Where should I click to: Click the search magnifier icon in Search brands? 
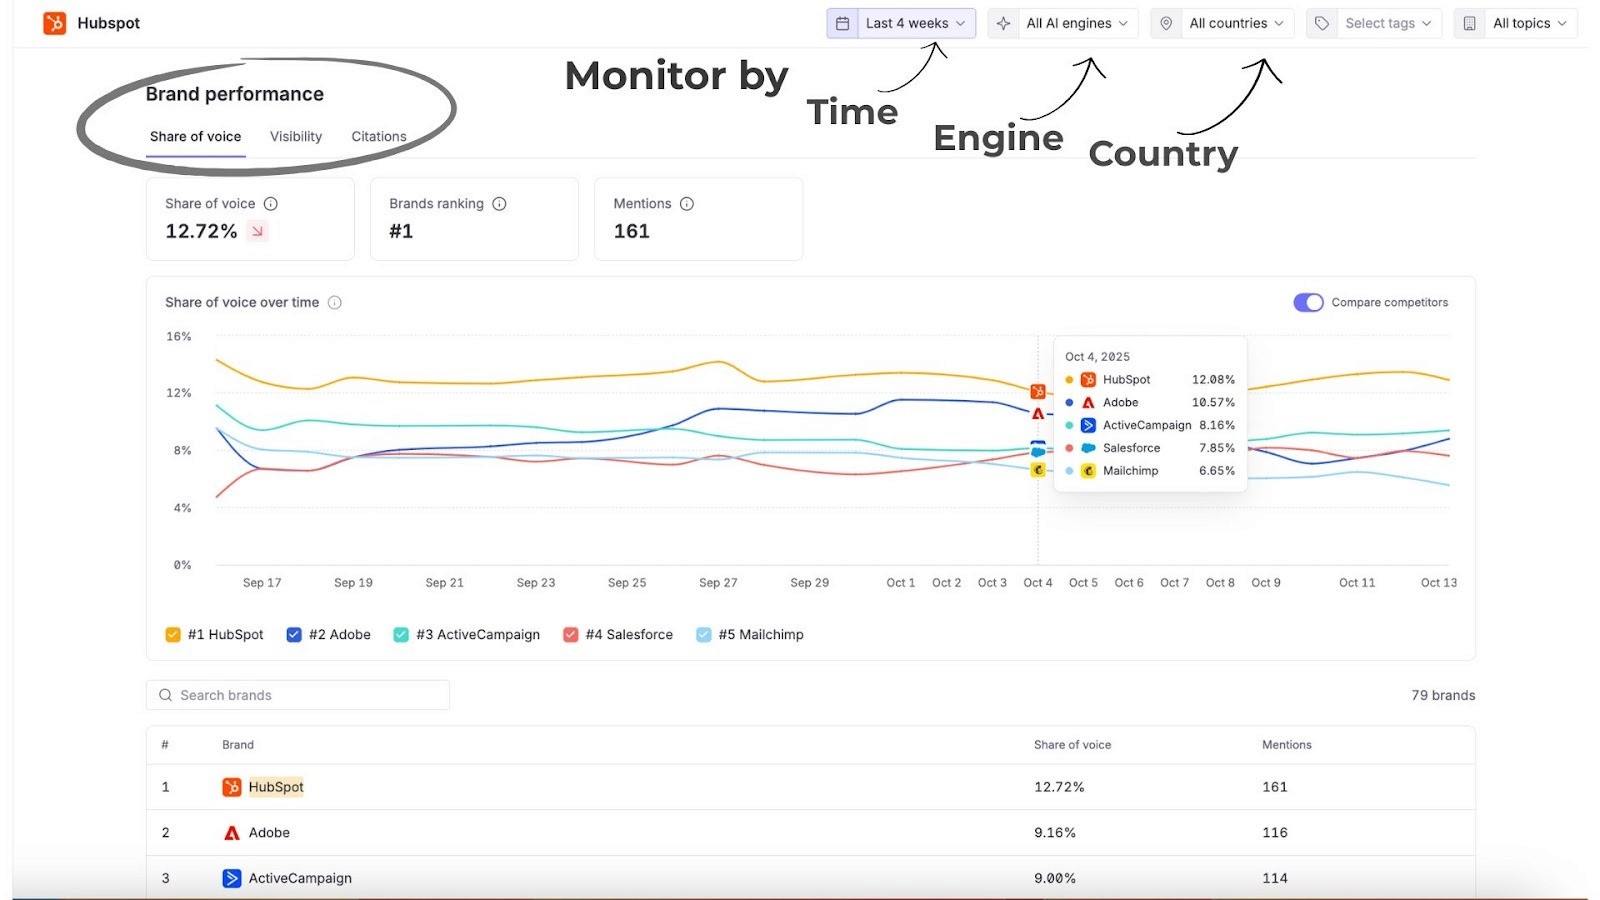point(166,695)
